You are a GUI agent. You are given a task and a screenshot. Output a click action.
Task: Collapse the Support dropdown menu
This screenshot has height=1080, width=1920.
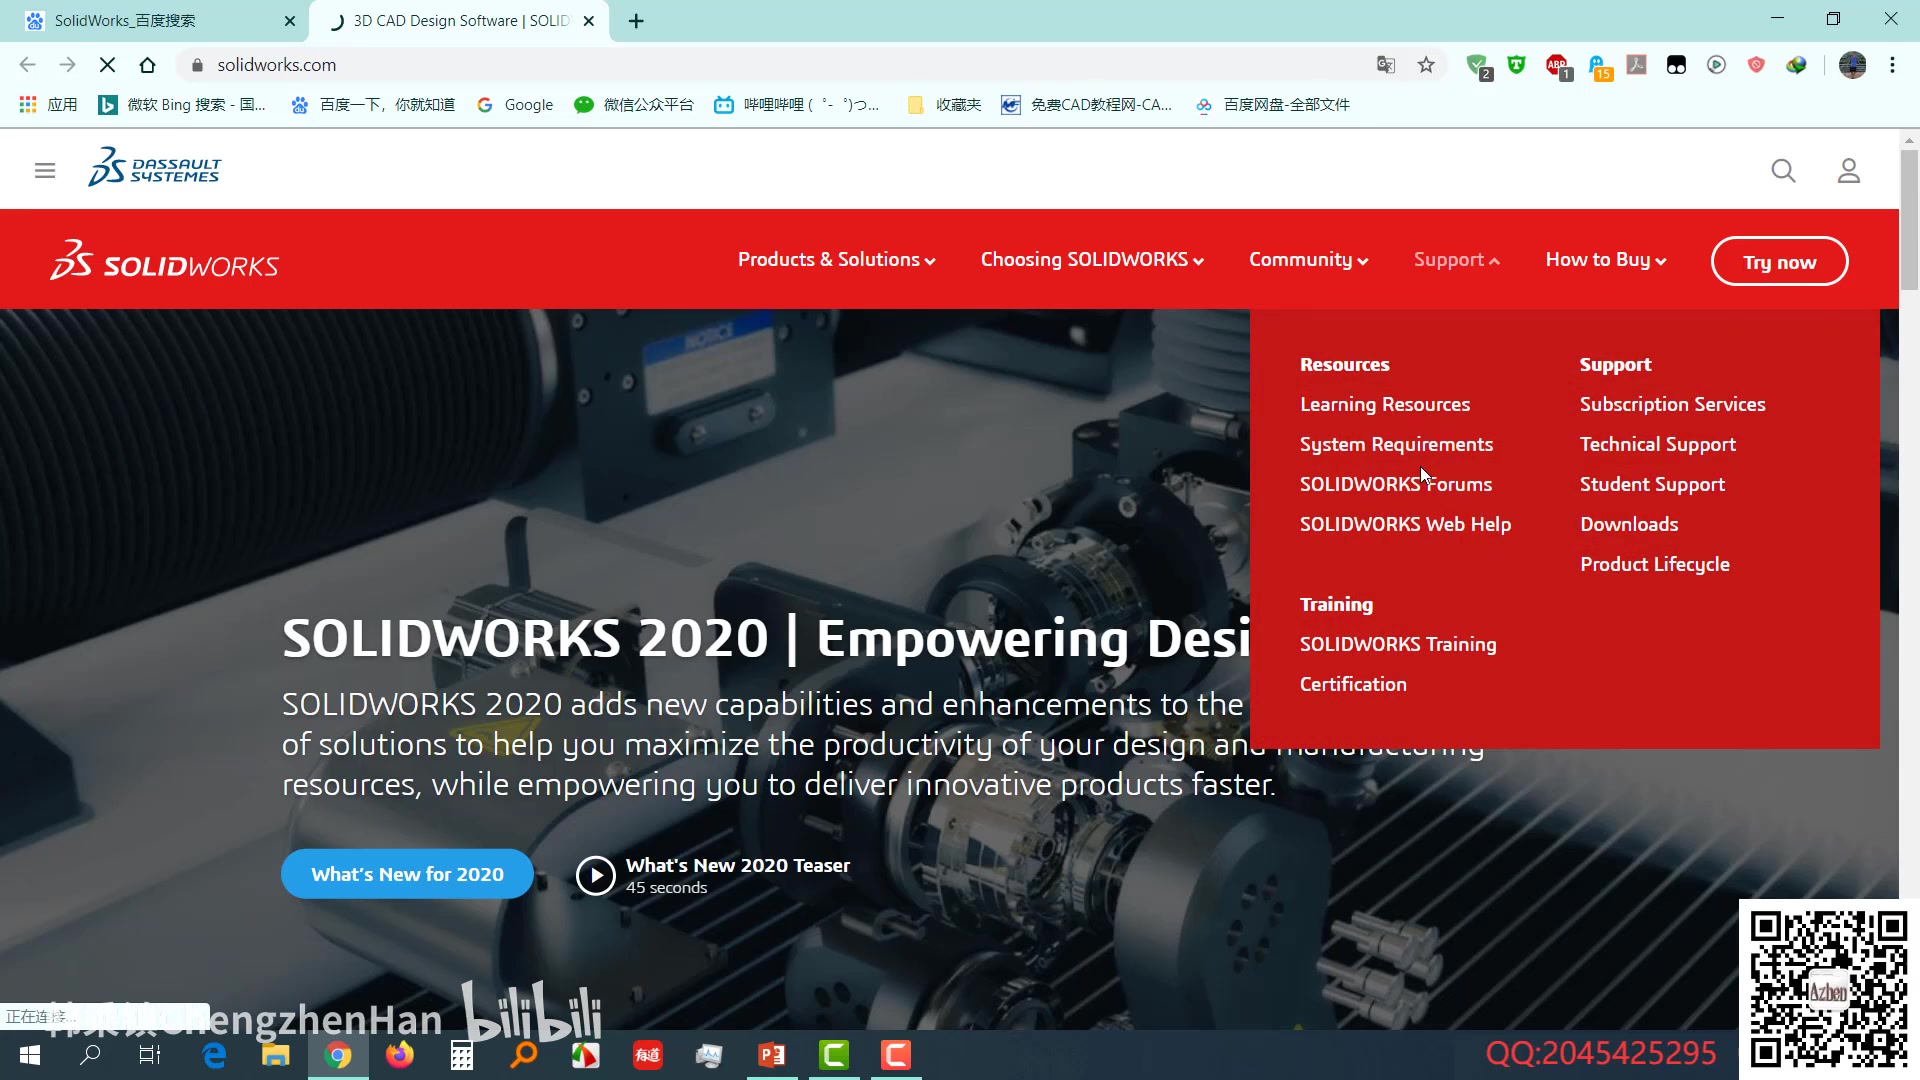click(x=1457, y=260)
